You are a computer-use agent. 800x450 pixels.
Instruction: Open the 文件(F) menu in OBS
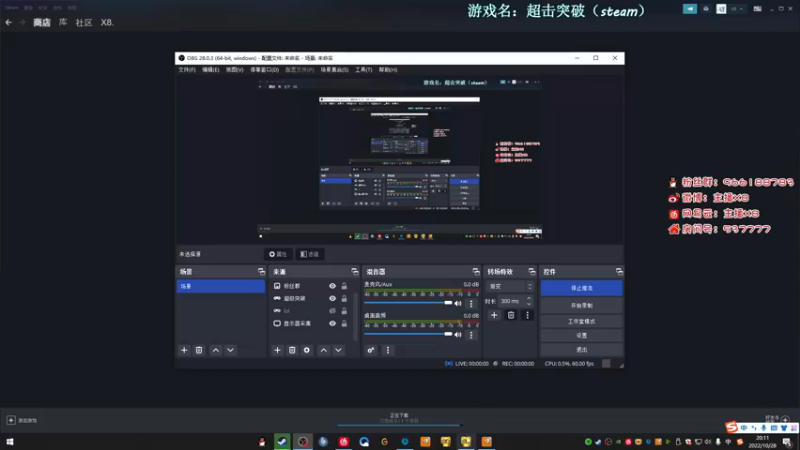187,70
